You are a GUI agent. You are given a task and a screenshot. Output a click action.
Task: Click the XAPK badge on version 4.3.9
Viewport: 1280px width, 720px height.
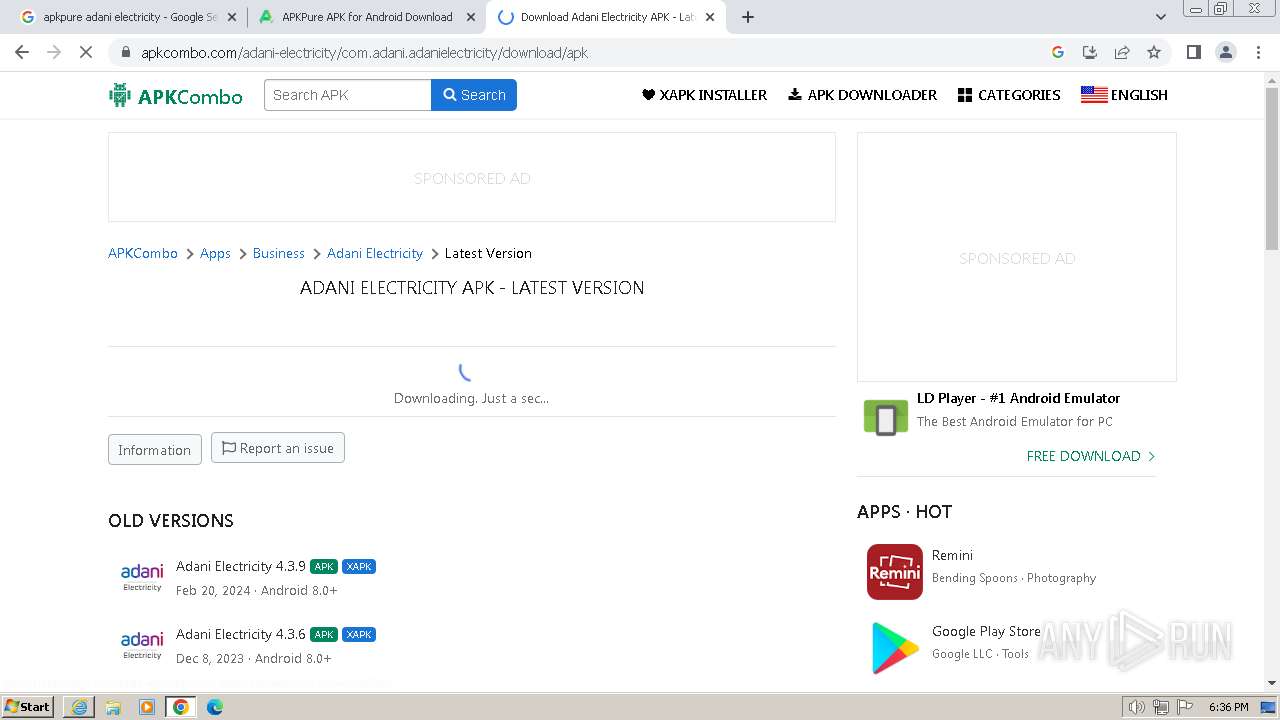[x=359, y=566]
